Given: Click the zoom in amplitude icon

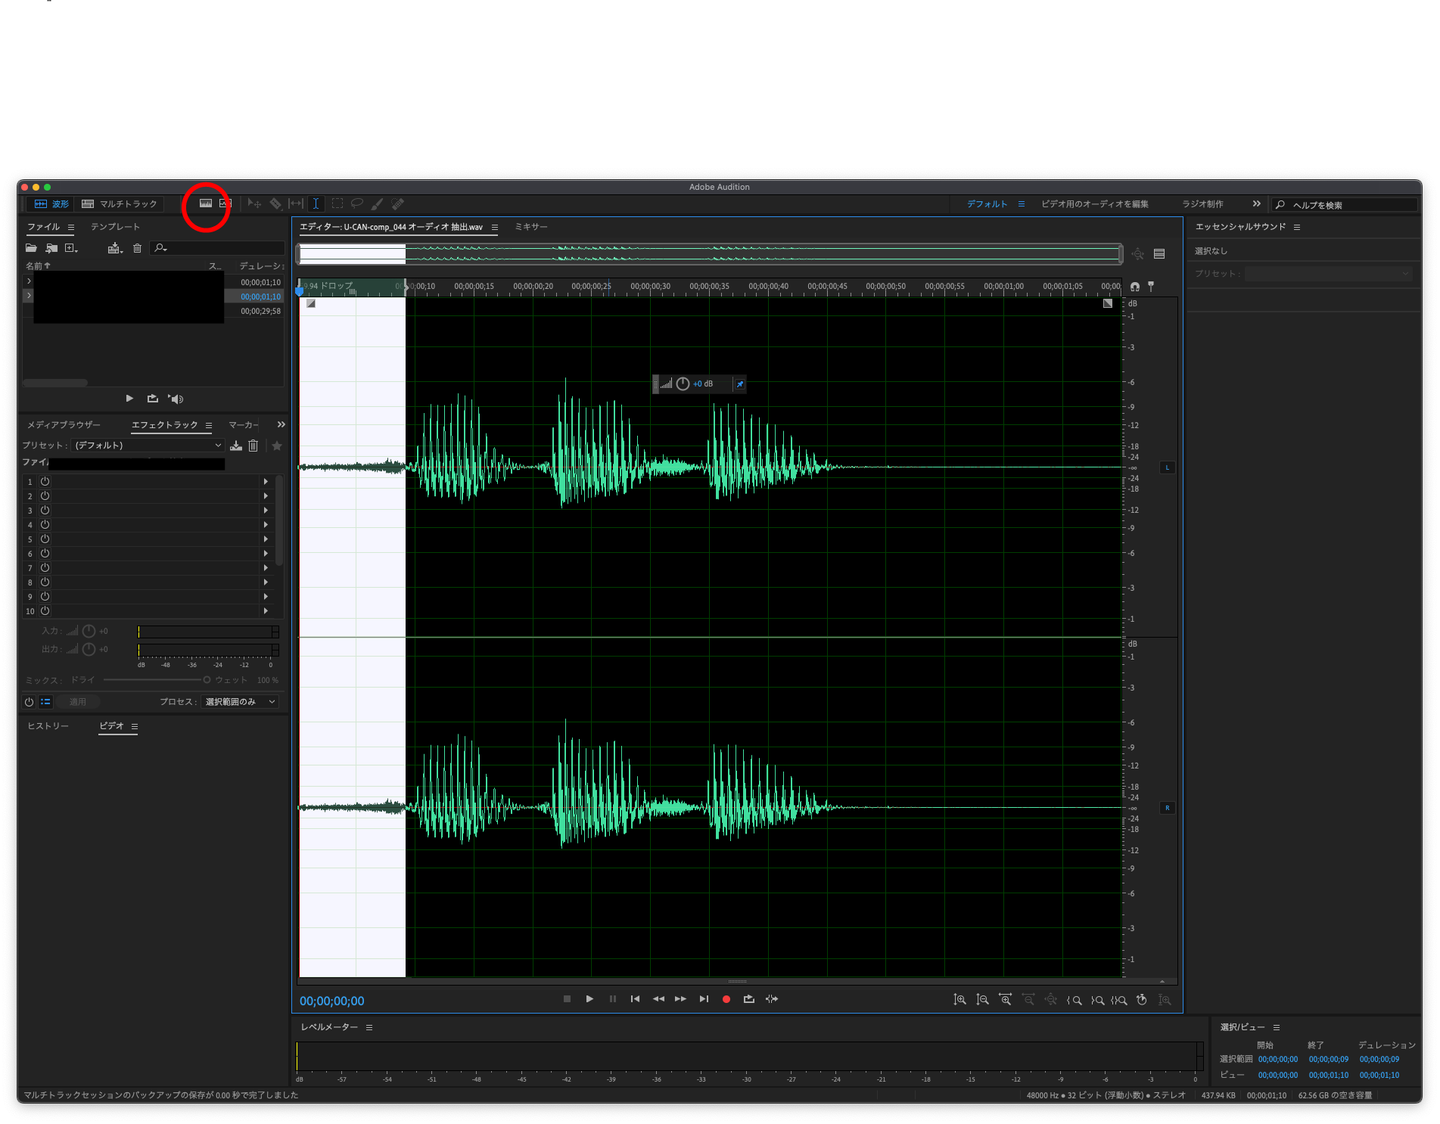Looking at the screenshot, I should click(x=959, y=1000).
